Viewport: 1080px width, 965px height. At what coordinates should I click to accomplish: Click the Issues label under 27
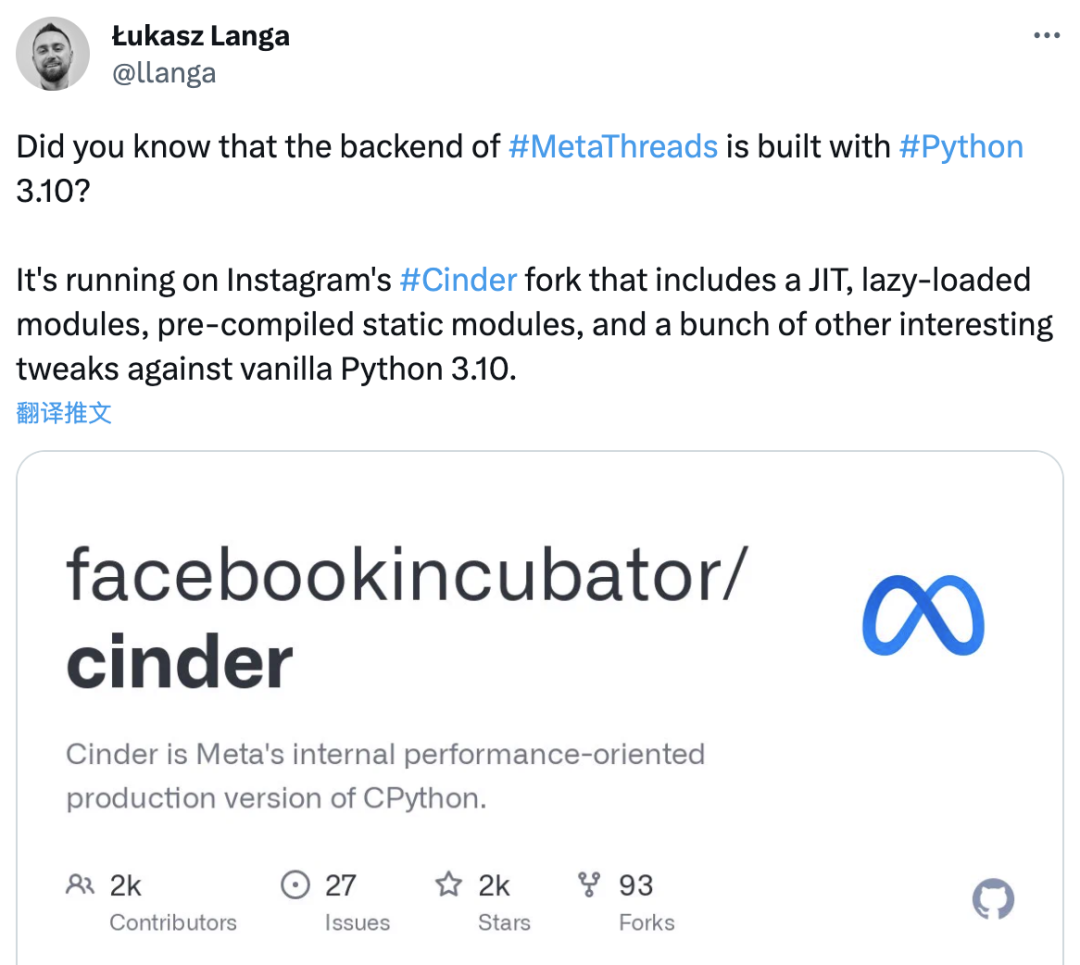[357, 922]
